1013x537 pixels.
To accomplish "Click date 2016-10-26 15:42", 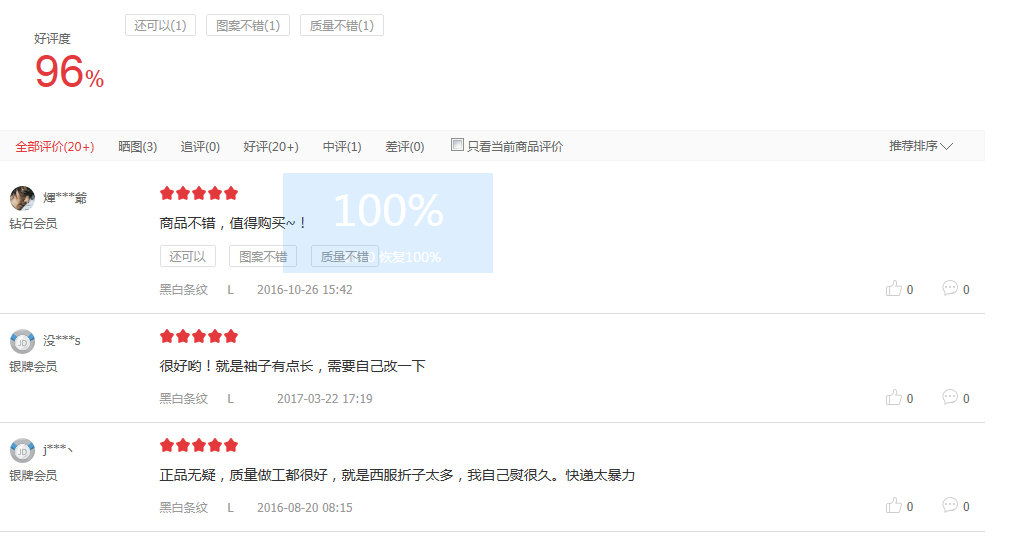I will click(x=305, y=290).
